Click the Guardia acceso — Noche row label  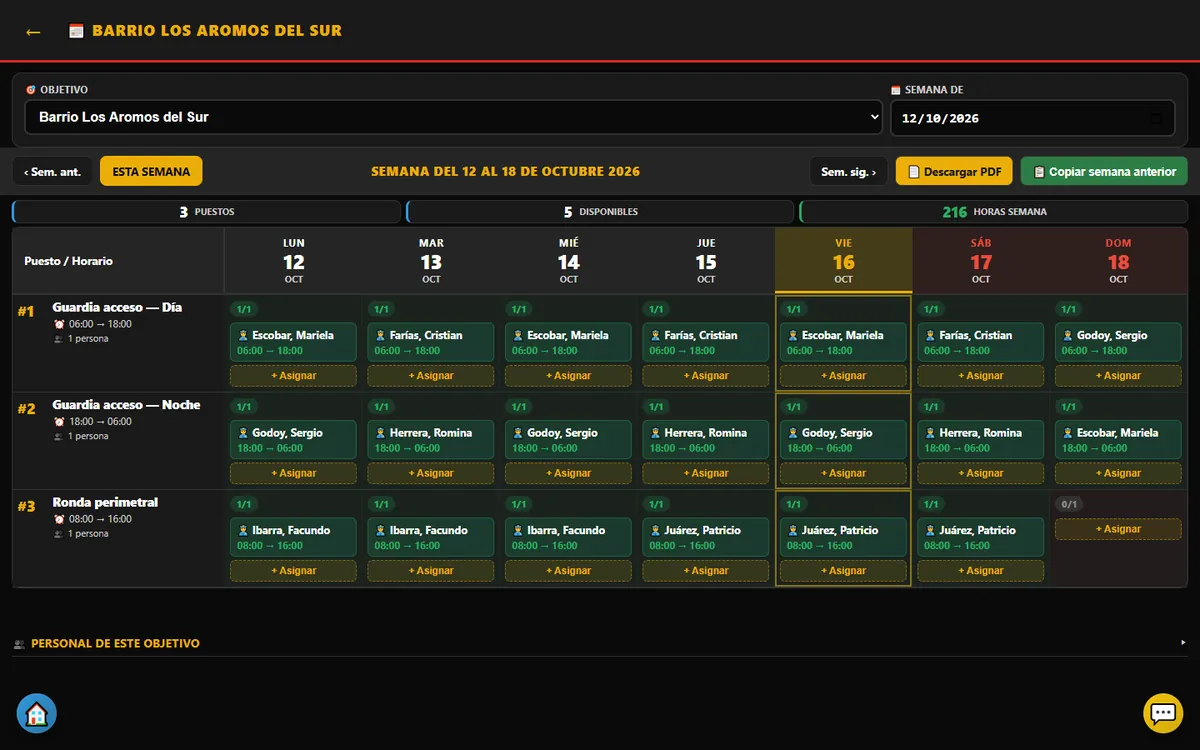point(126,405)
